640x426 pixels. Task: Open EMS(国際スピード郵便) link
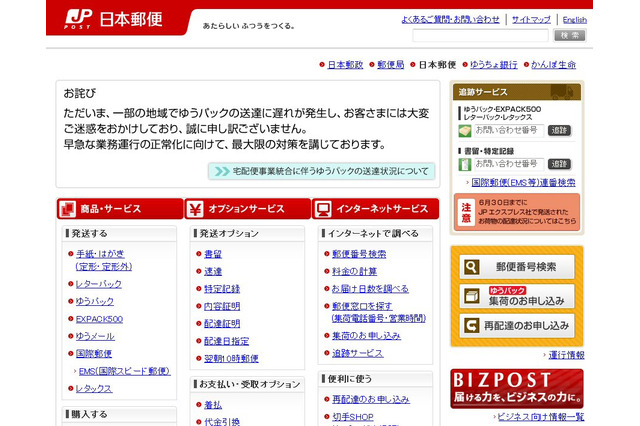124,371
